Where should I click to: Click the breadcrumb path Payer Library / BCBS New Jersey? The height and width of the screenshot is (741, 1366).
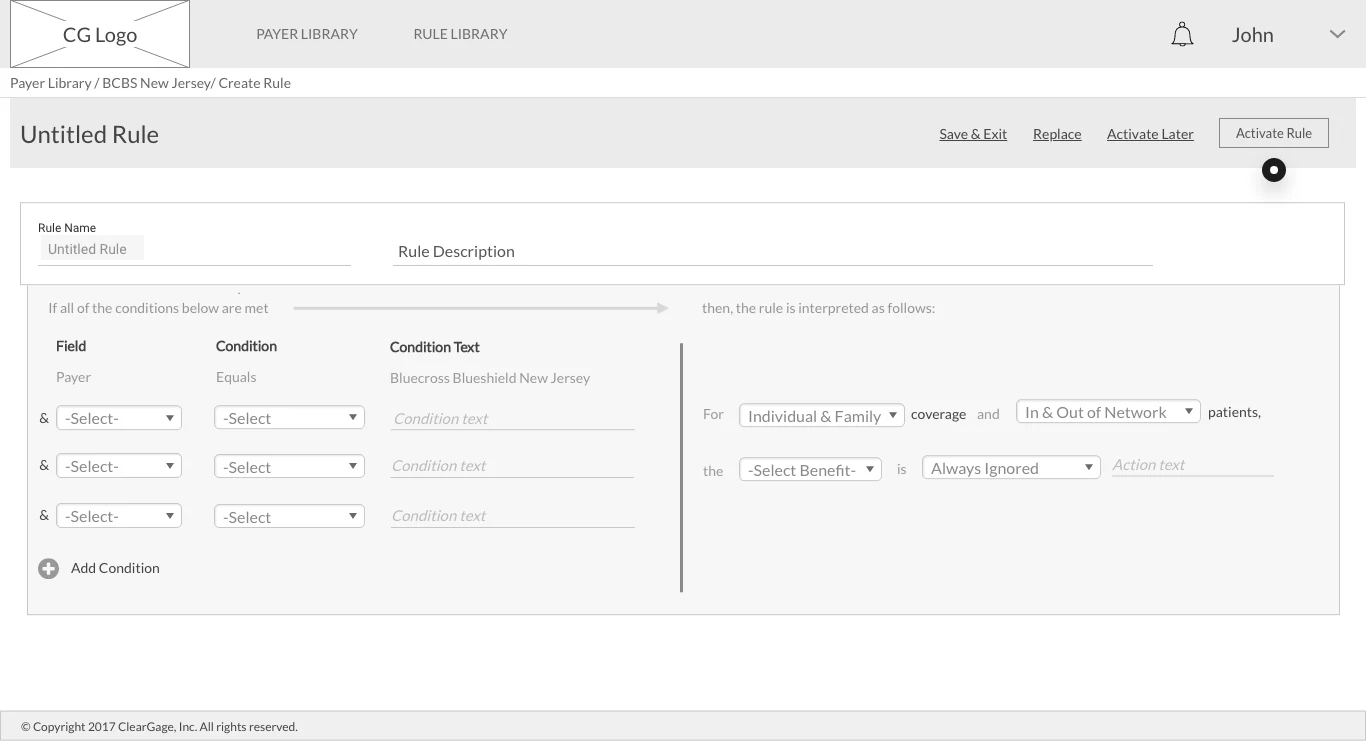(110, 83)
